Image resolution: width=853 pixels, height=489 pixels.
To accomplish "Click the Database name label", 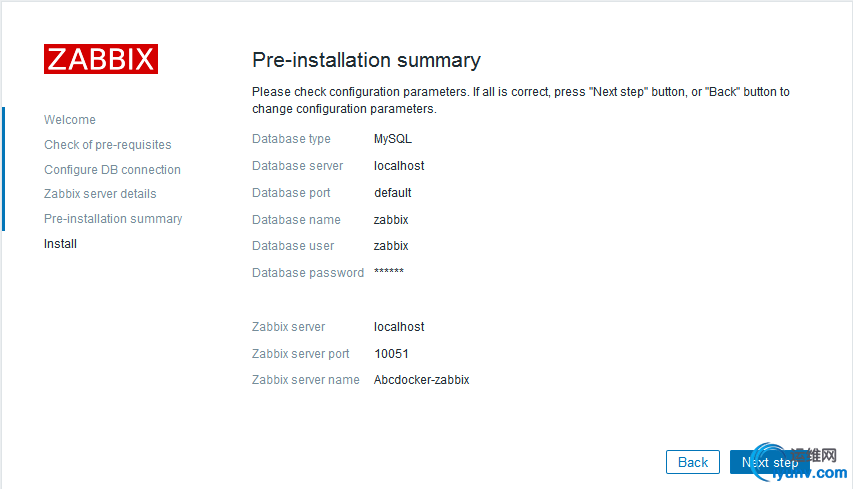I will pyautogui.click(x=296, y=220).
